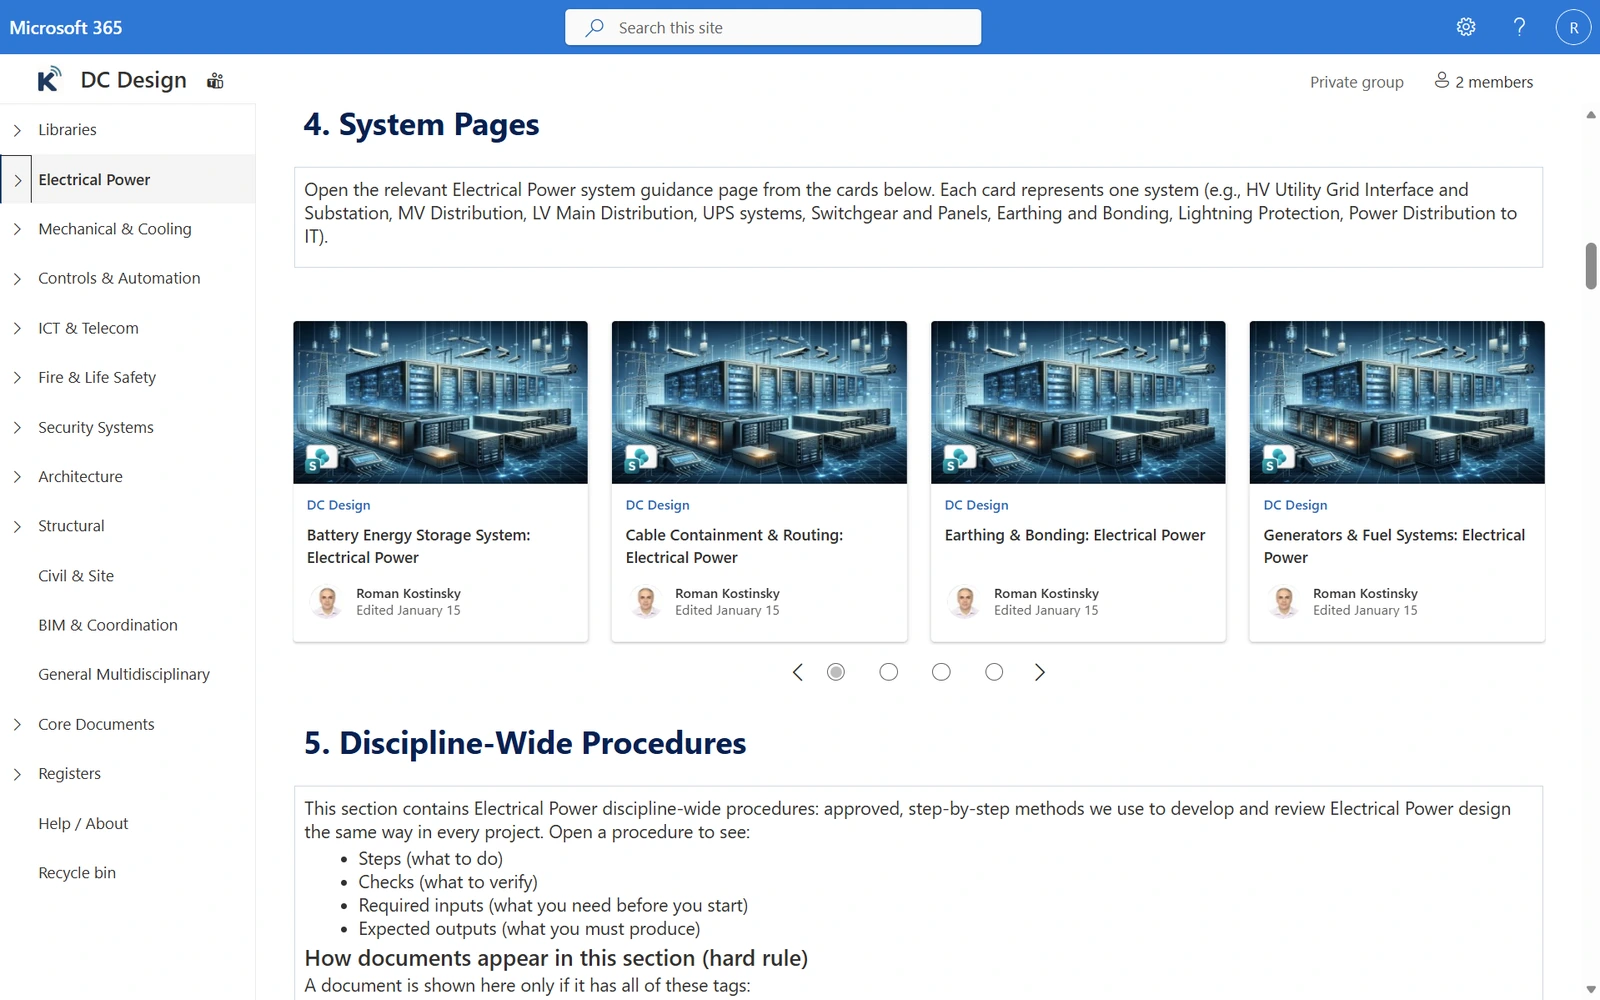Select the second carousel indicator dot
Viewport: 1600px width, 1000px height.
(x=888, y=672)
